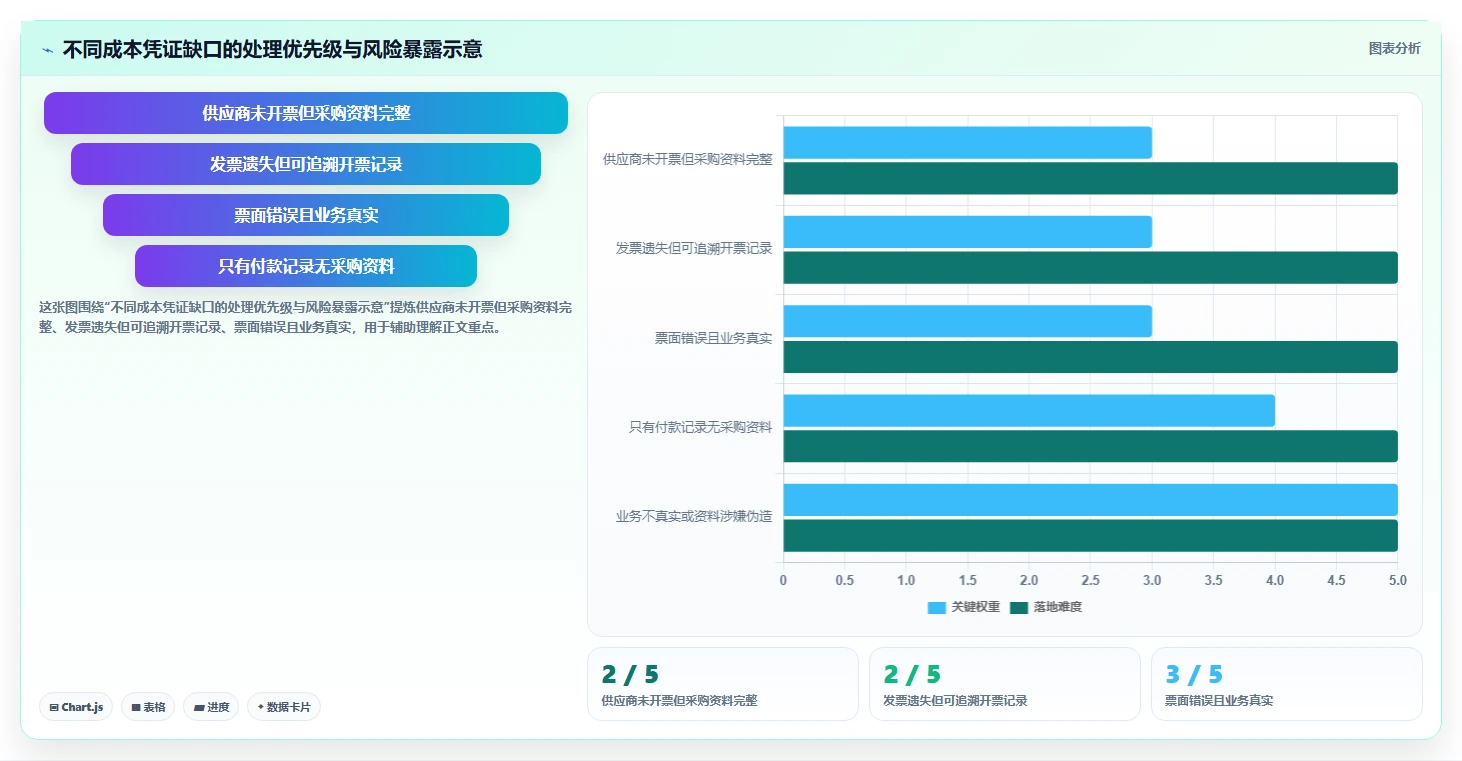Click the lightning icon beside the title
Viewport: 1462px width, 761px height.
pos(47,50)
